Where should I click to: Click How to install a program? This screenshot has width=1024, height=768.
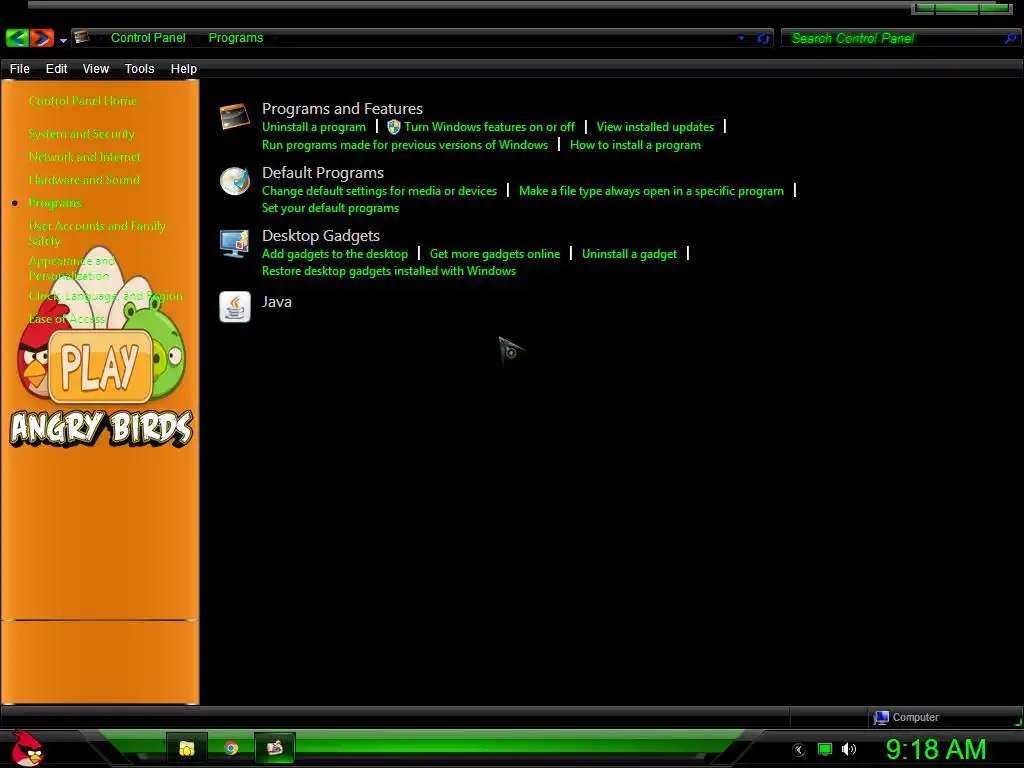[x=635, y=145]
